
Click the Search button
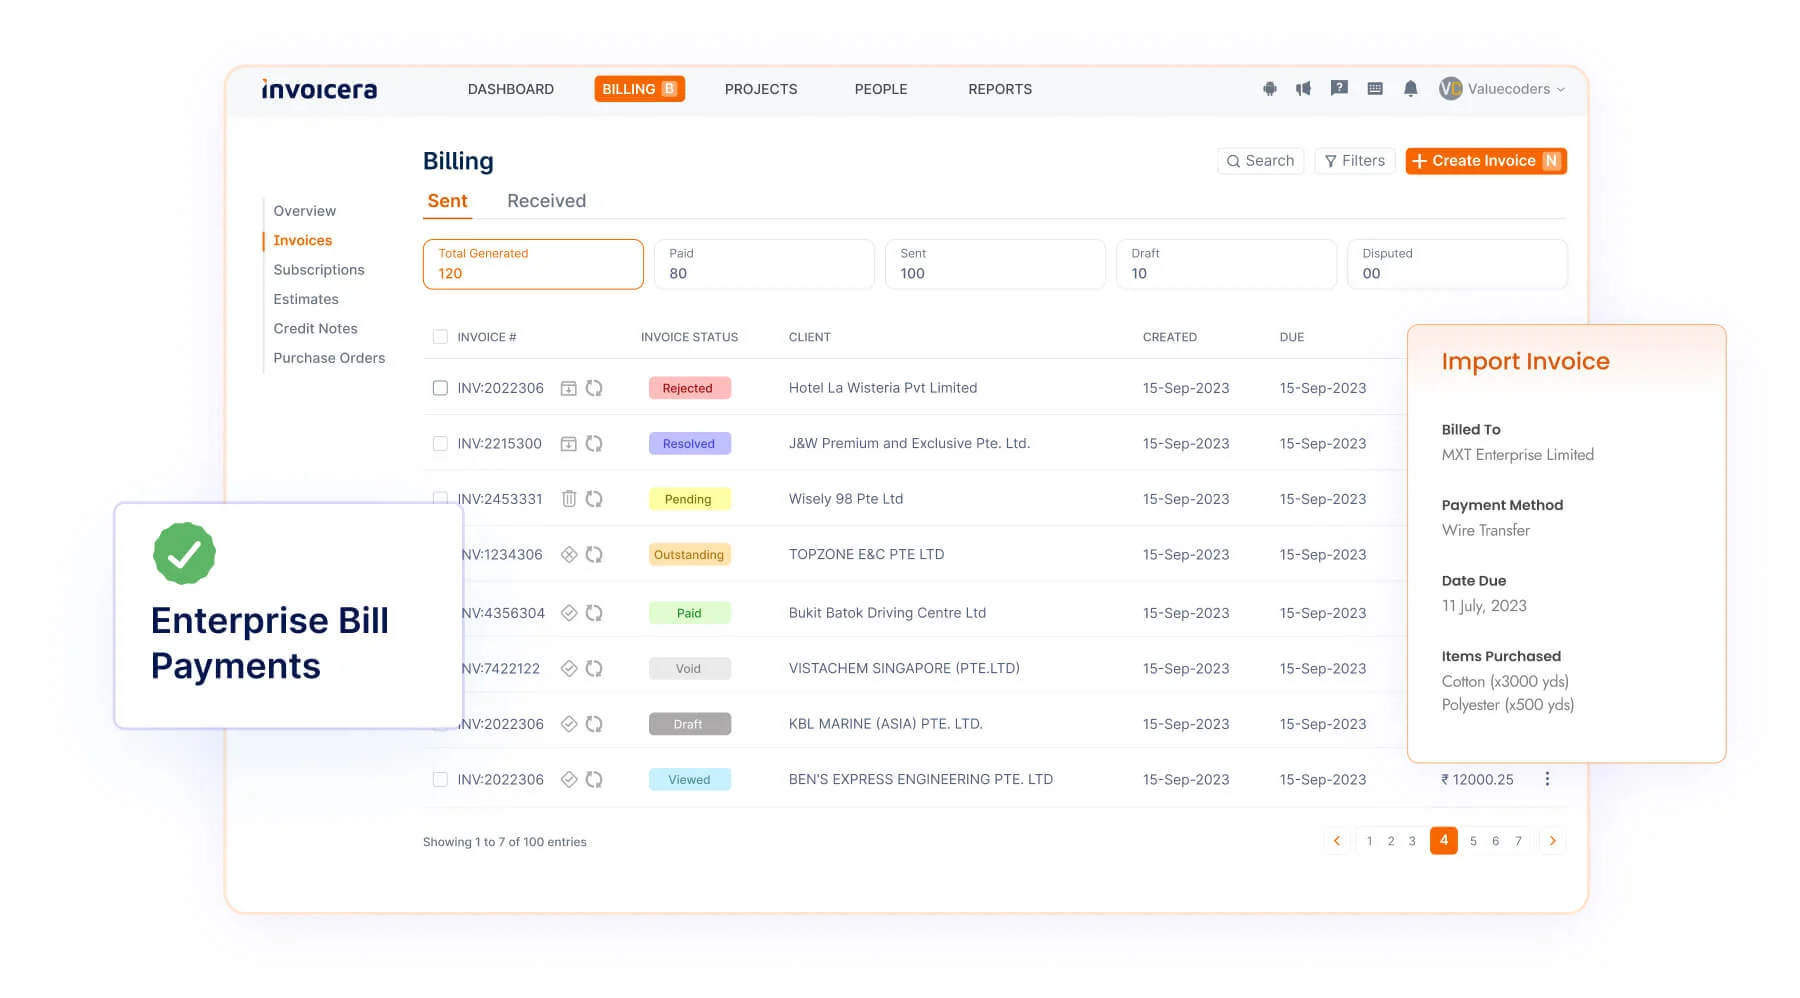click(x=1260, y=161)
